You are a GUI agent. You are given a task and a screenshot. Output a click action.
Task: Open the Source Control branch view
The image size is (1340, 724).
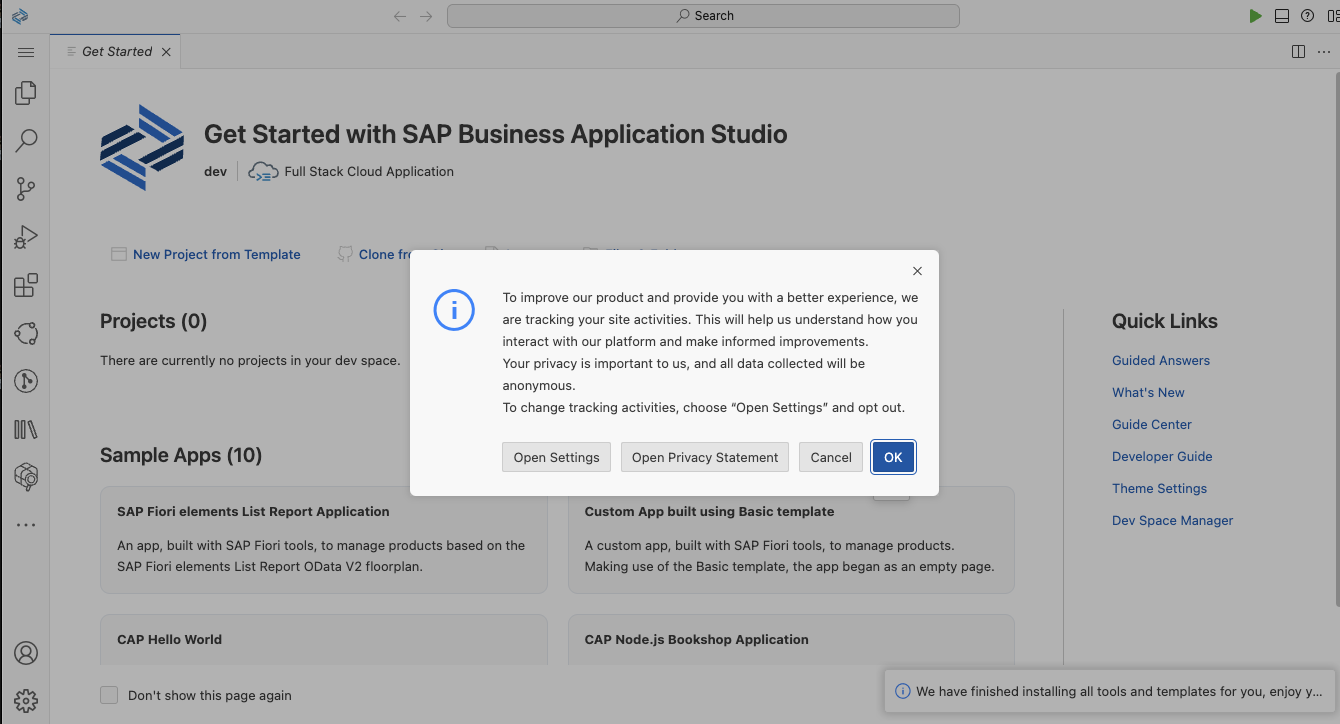point(26,189)
